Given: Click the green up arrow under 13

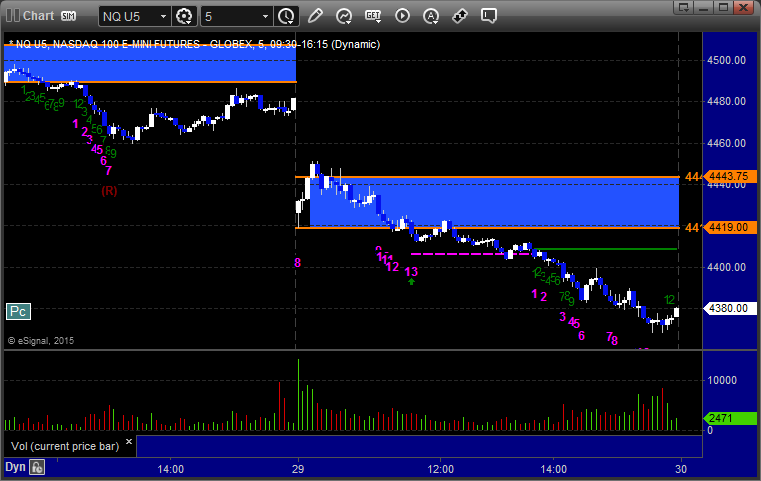Looking at the screenshot, I should (x=412, y=282).
